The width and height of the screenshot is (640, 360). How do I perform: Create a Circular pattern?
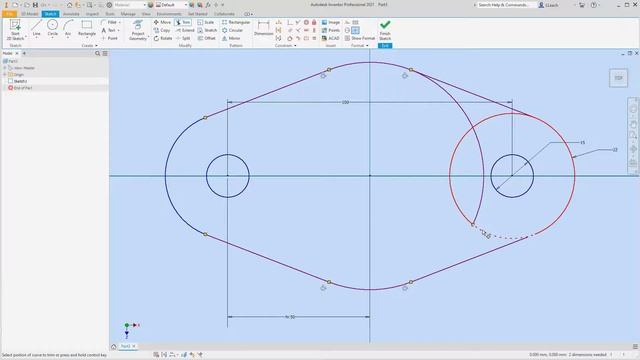232,30
